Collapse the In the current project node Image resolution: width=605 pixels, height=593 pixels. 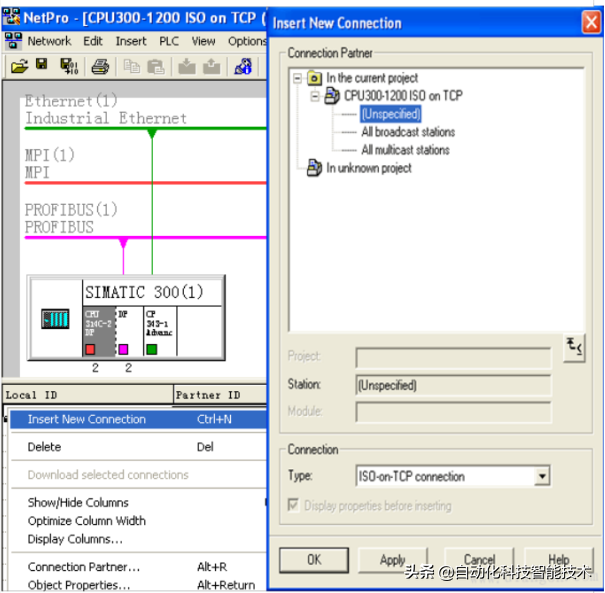(298, 78)
